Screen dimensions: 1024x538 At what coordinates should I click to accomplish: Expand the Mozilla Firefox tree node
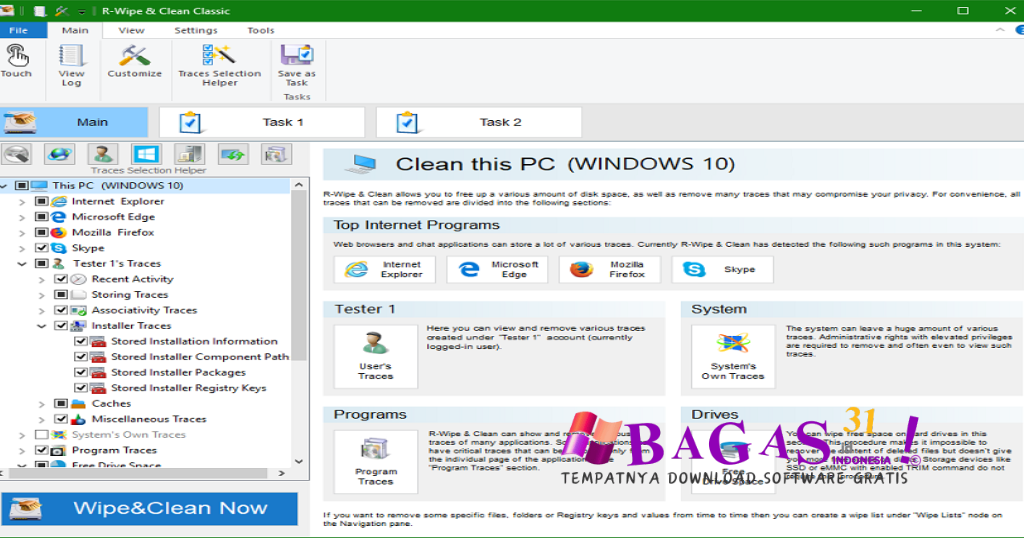[x=22, y=233]
